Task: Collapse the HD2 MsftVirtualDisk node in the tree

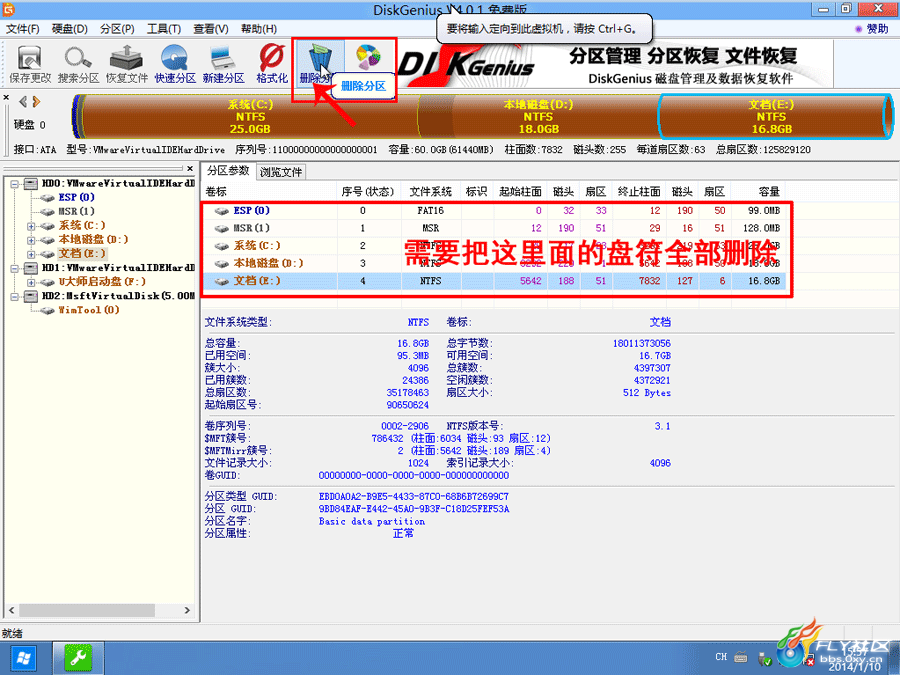Action: tap(15, 297)
